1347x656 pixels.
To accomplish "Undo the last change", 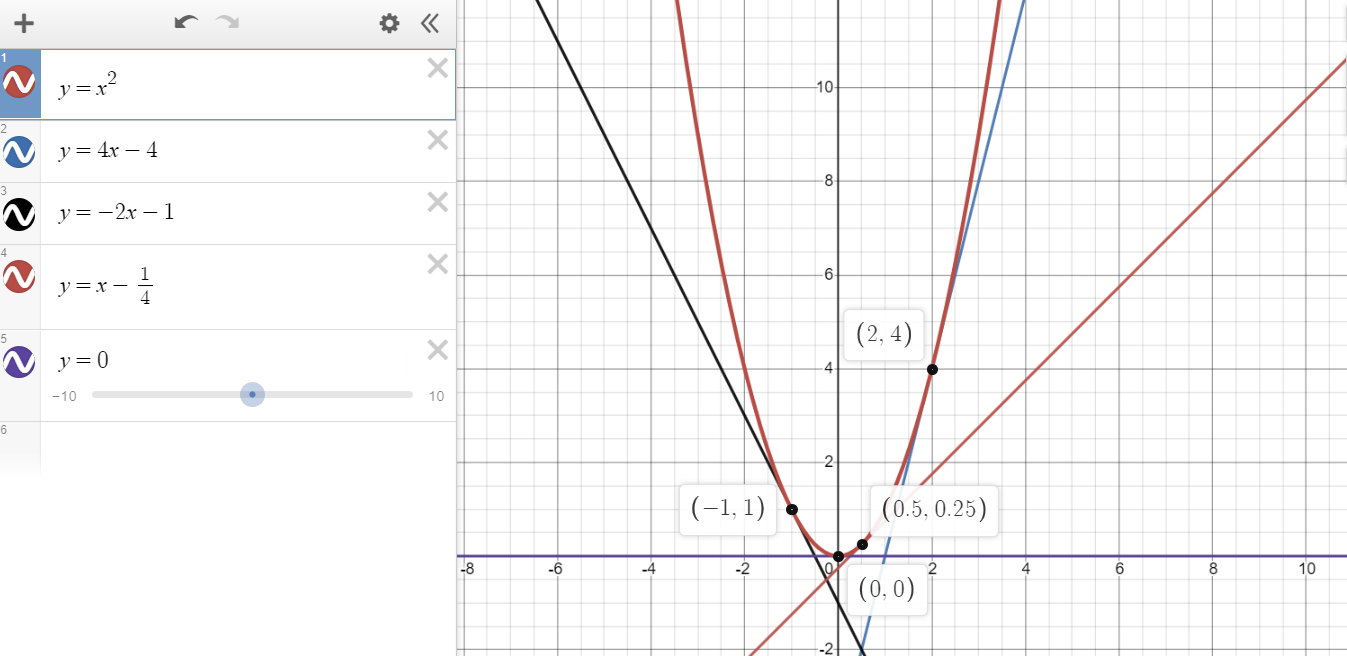I will click(x=186, y=23).
